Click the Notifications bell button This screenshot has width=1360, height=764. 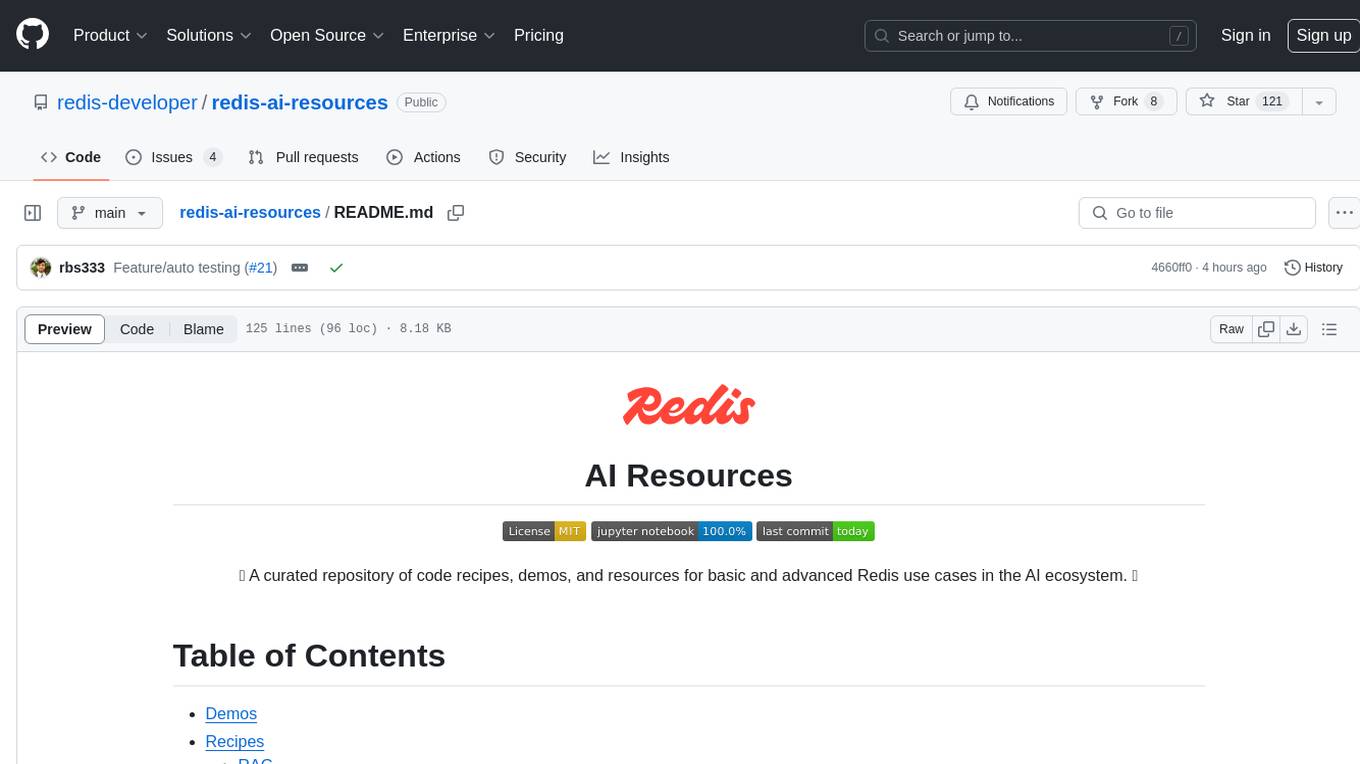1009,102
